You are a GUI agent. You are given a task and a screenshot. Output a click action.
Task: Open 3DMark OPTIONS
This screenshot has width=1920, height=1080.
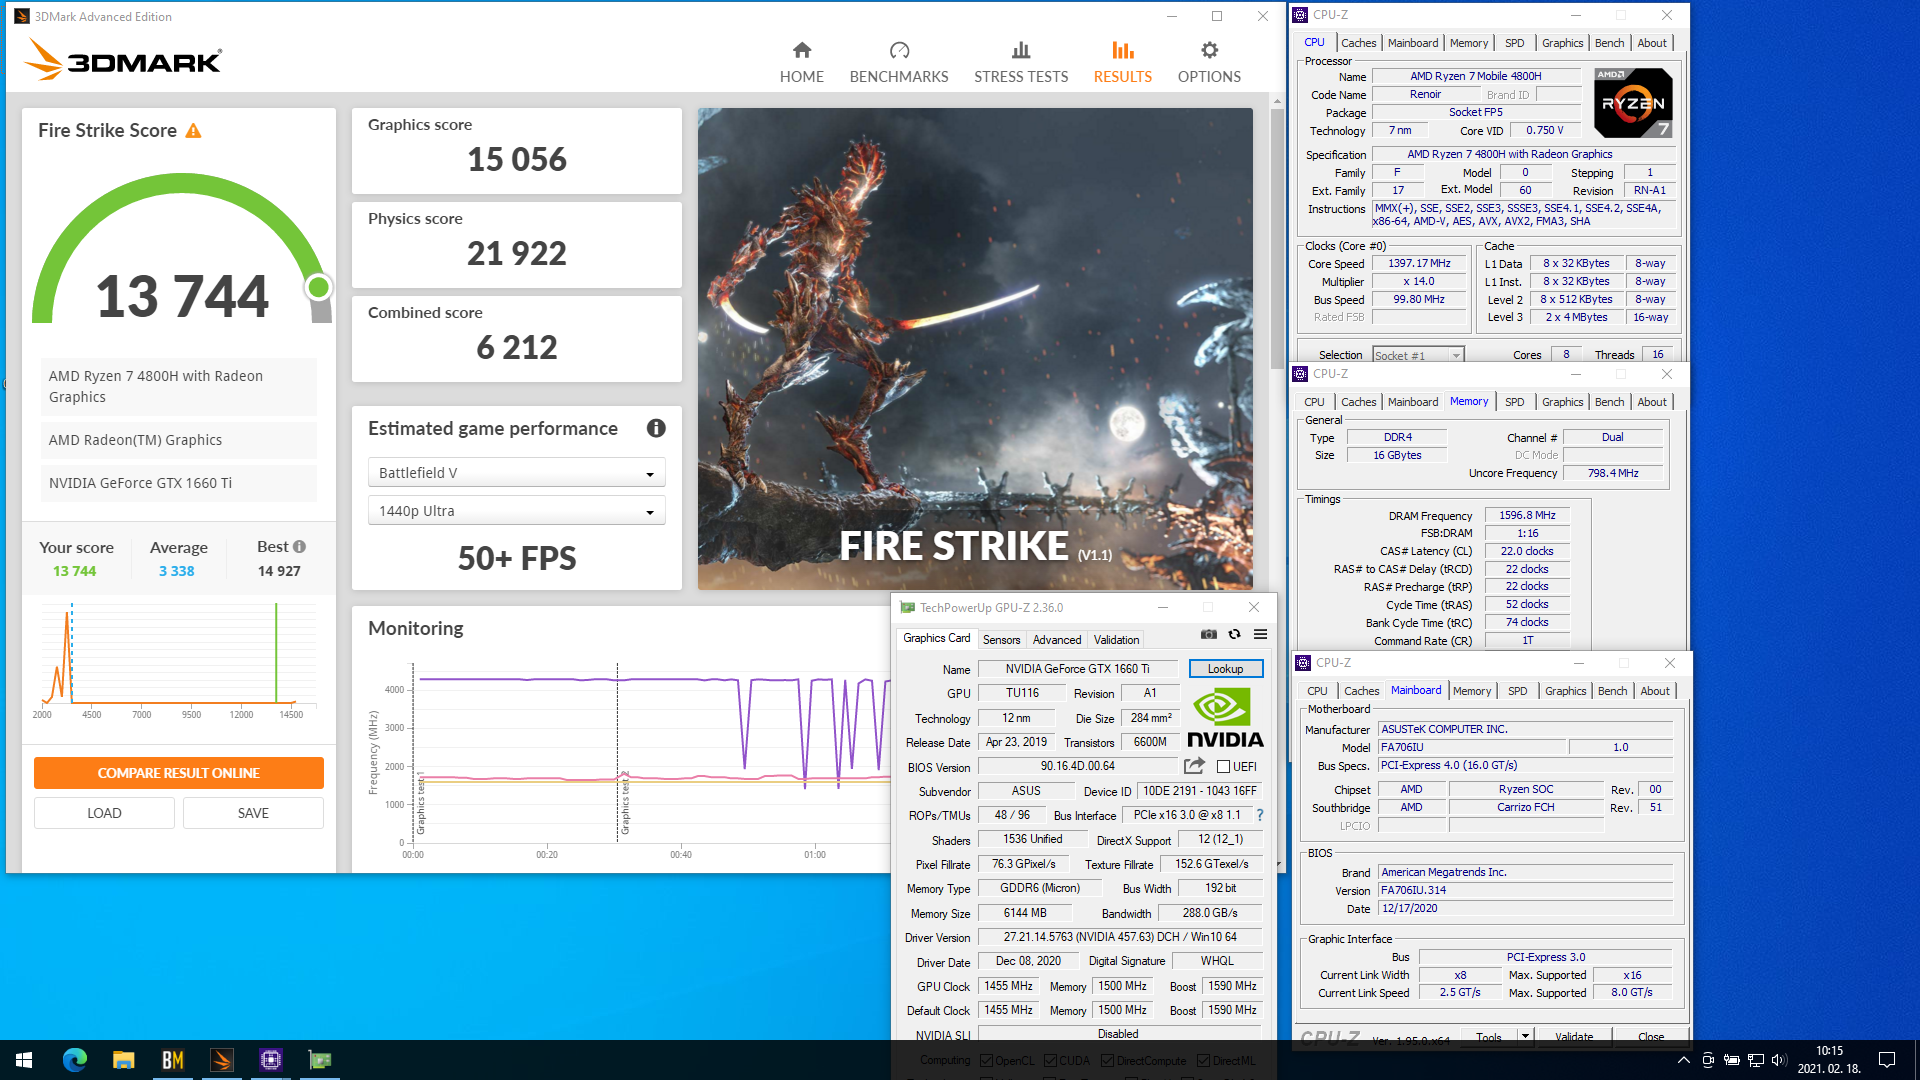point(1209,62)
